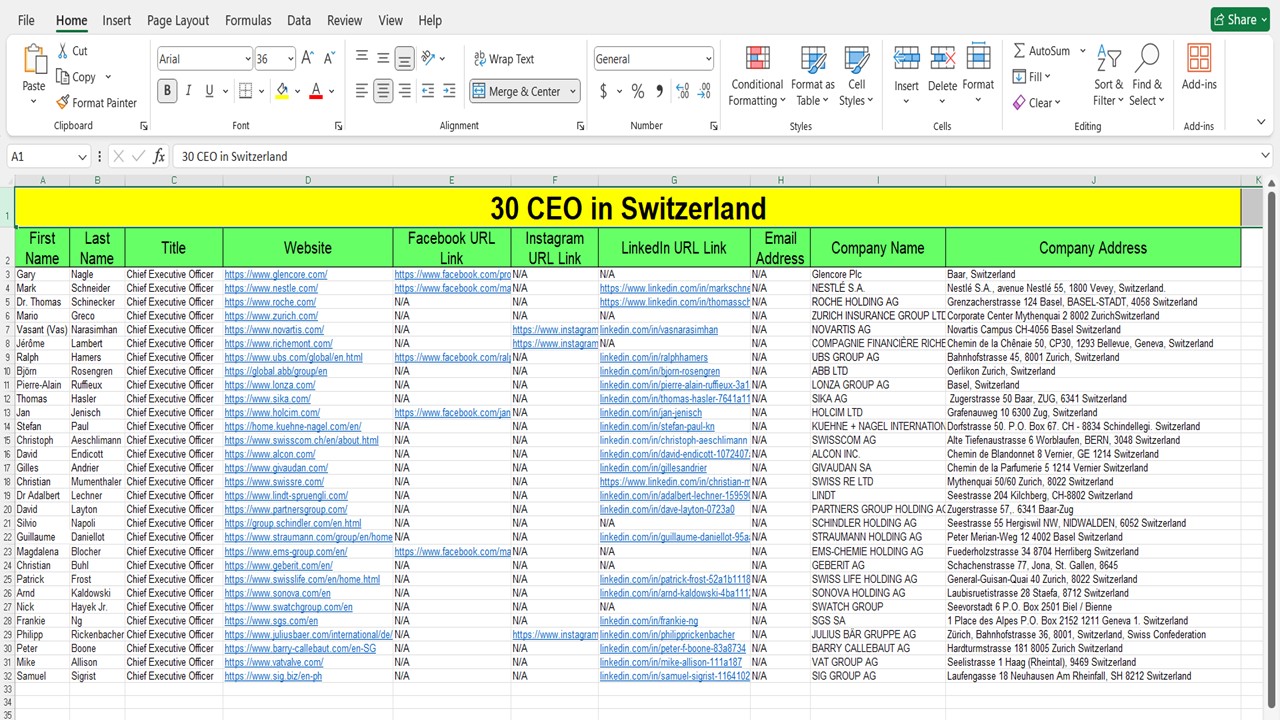
Task: Switch to the Review tab
Action: click(345, 20)
